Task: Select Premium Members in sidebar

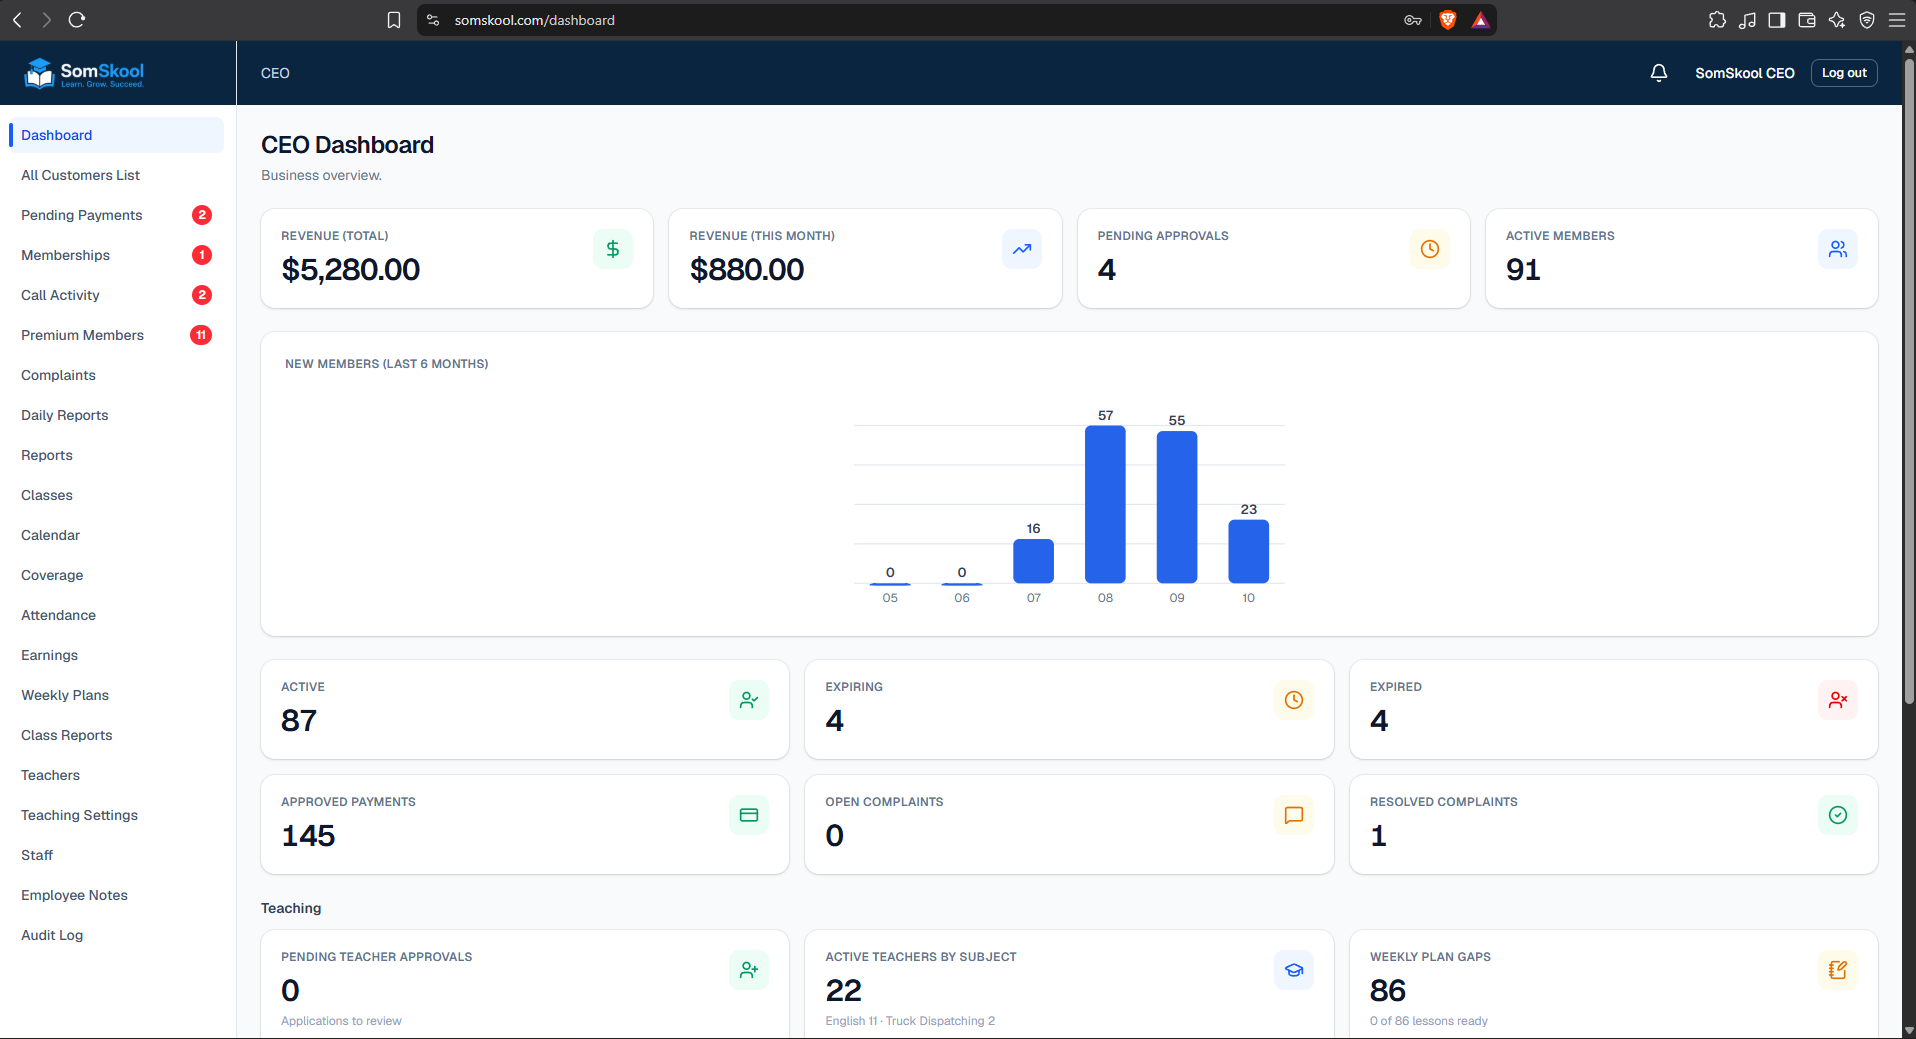Action: click(116, 335)
